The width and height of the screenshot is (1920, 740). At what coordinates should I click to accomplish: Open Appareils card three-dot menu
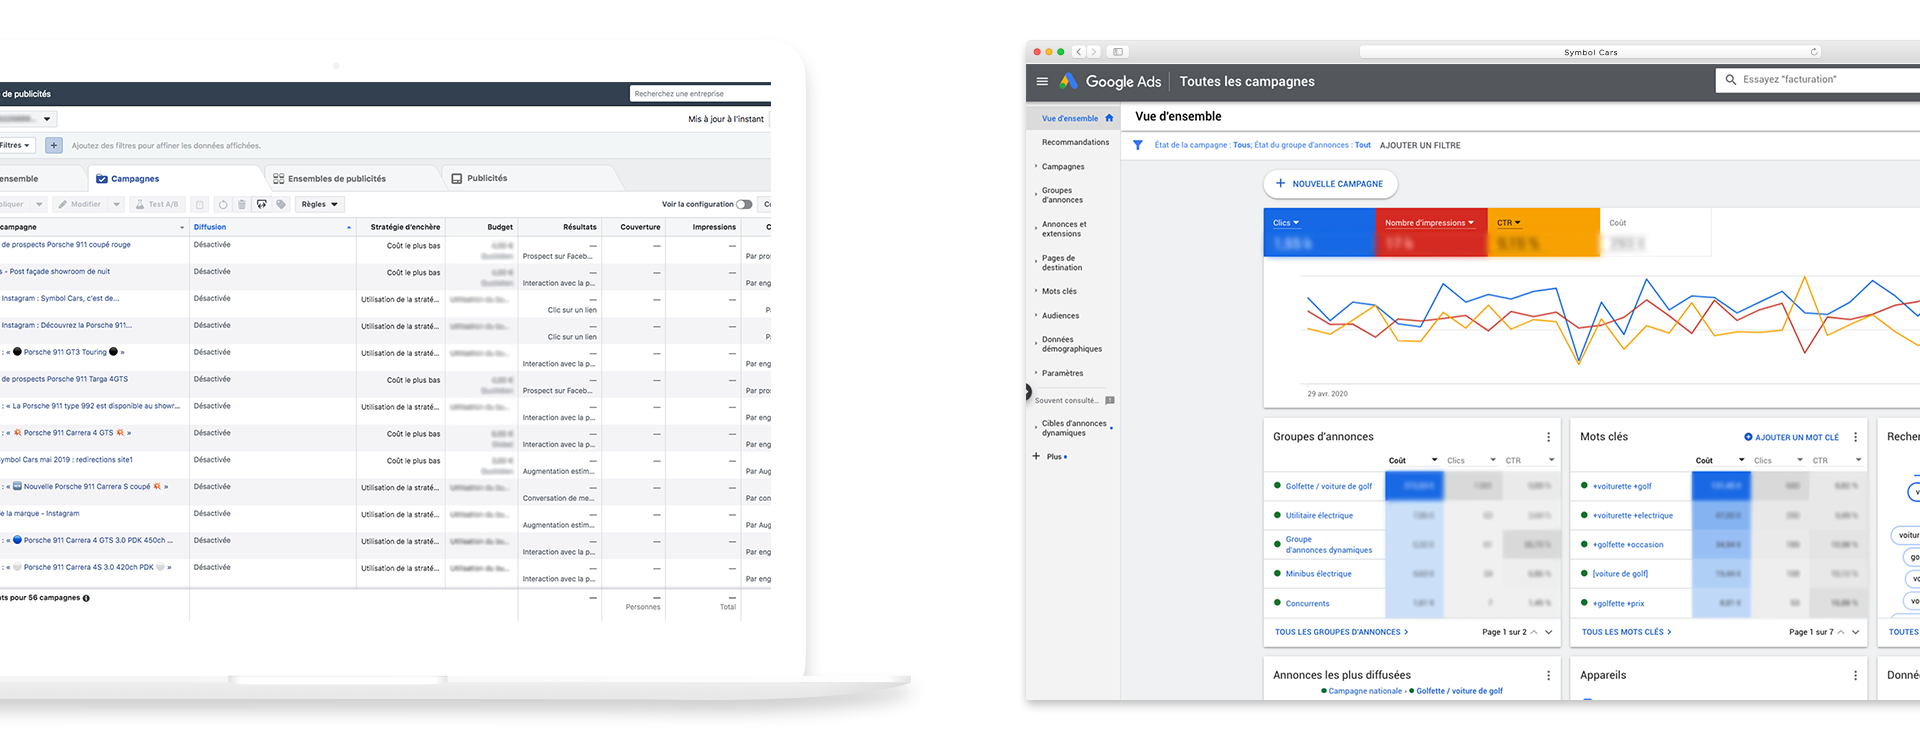coord(1856,676)
